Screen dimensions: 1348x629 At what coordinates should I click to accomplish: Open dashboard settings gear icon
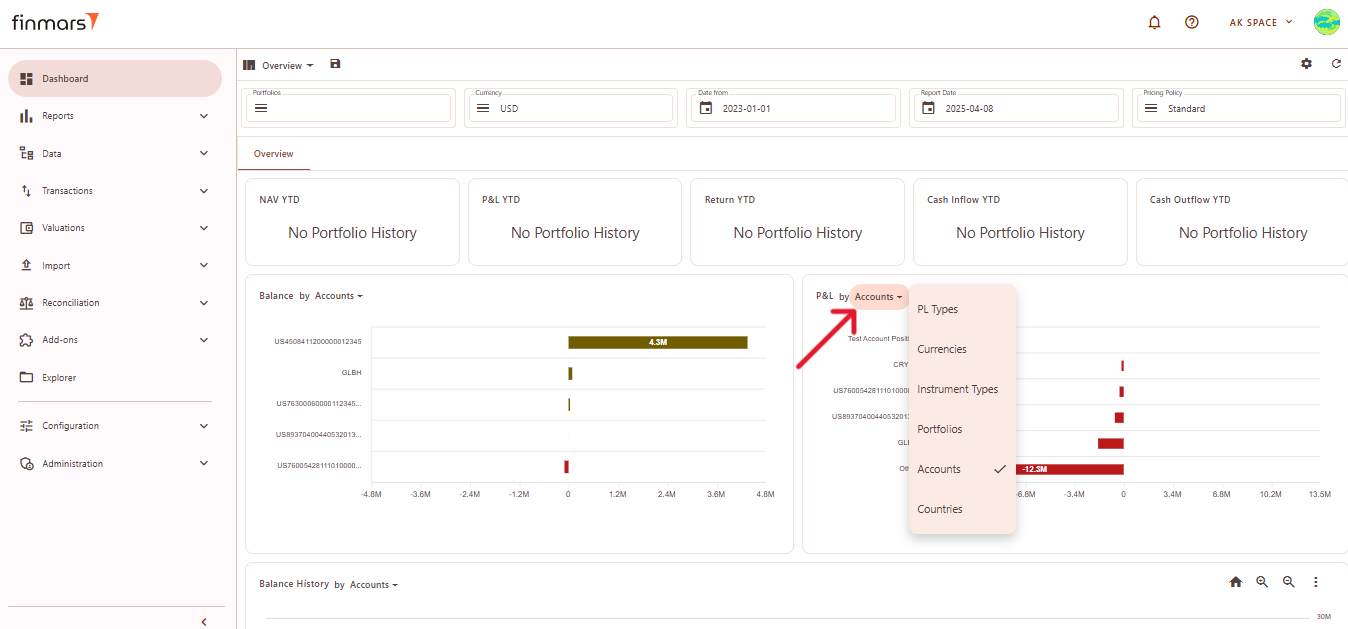tap(1306, 64)
